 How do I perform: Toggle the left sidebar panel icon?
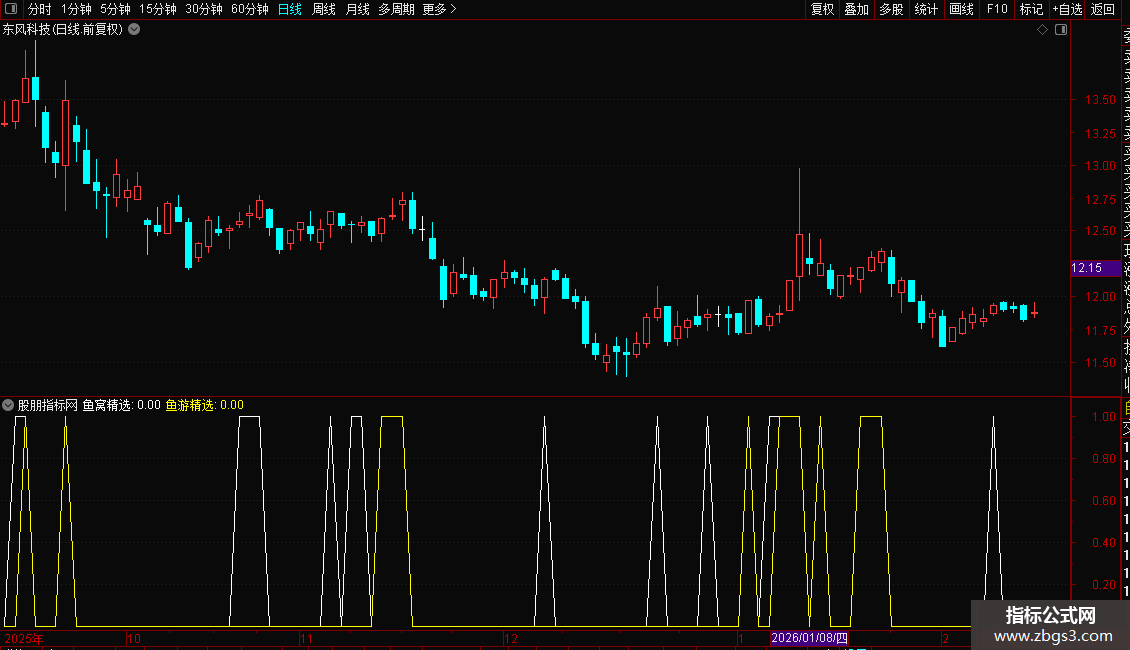(x=11, y=9)
